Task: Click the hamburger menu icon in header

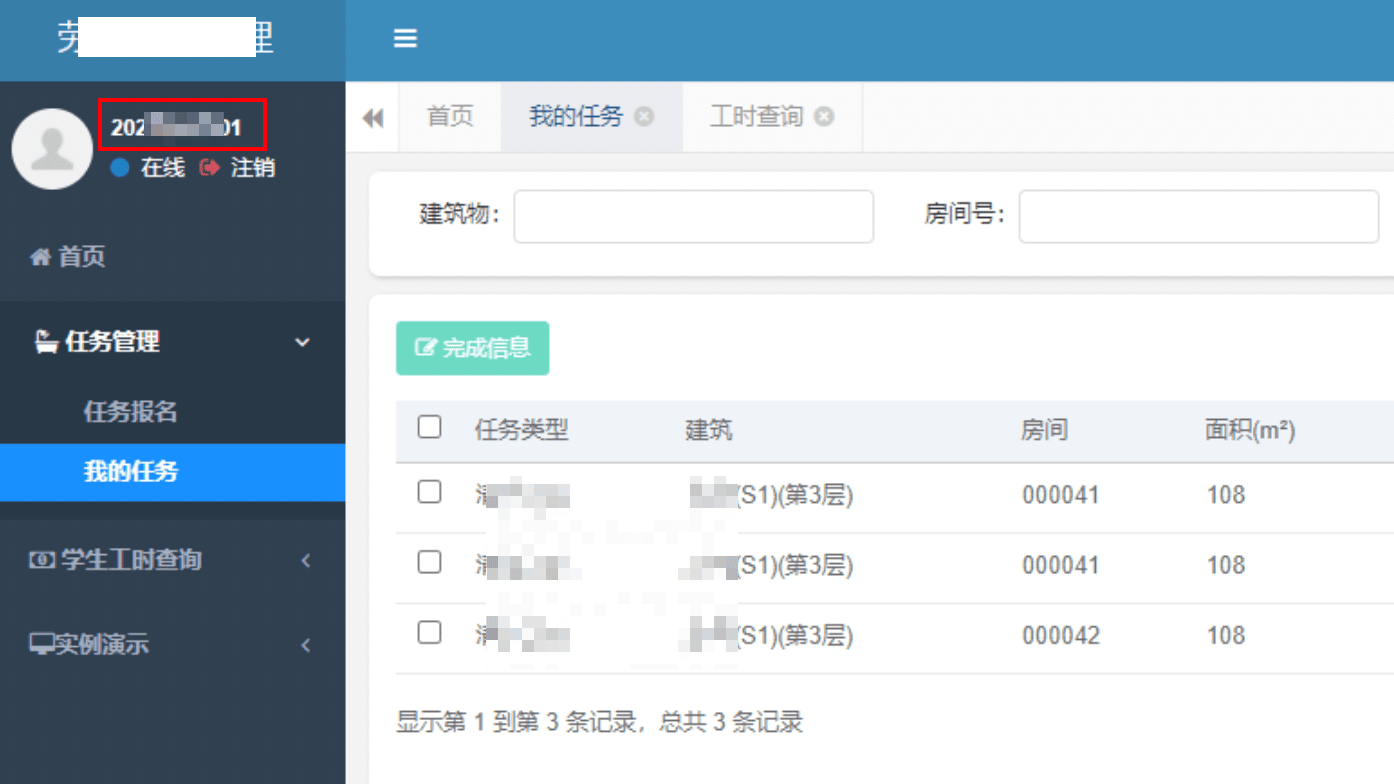Action: click(x=405, y=39)
